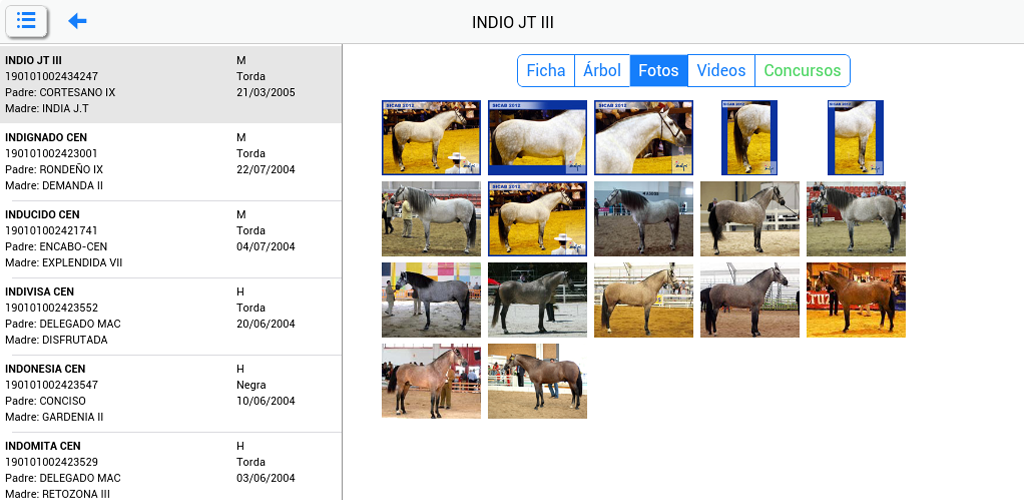Show the Videos tab

pyautogui.click(x=721, y=70)
